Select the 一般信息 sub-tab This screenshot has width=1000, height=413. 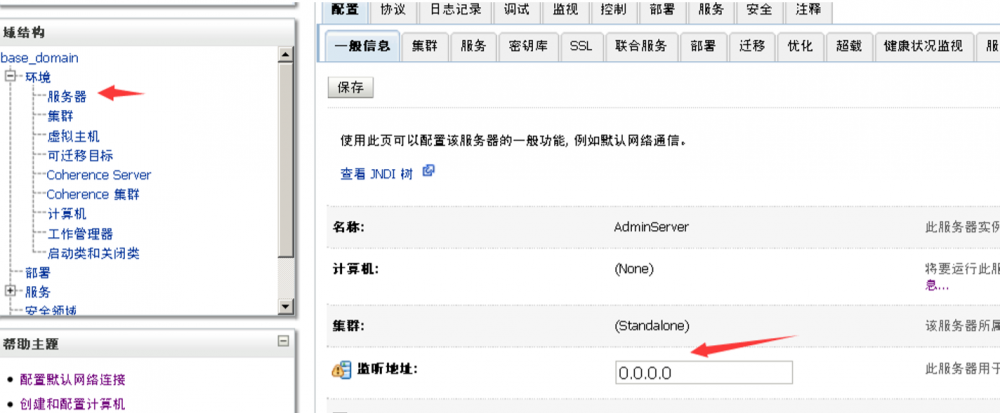click(x=362, y=46)
